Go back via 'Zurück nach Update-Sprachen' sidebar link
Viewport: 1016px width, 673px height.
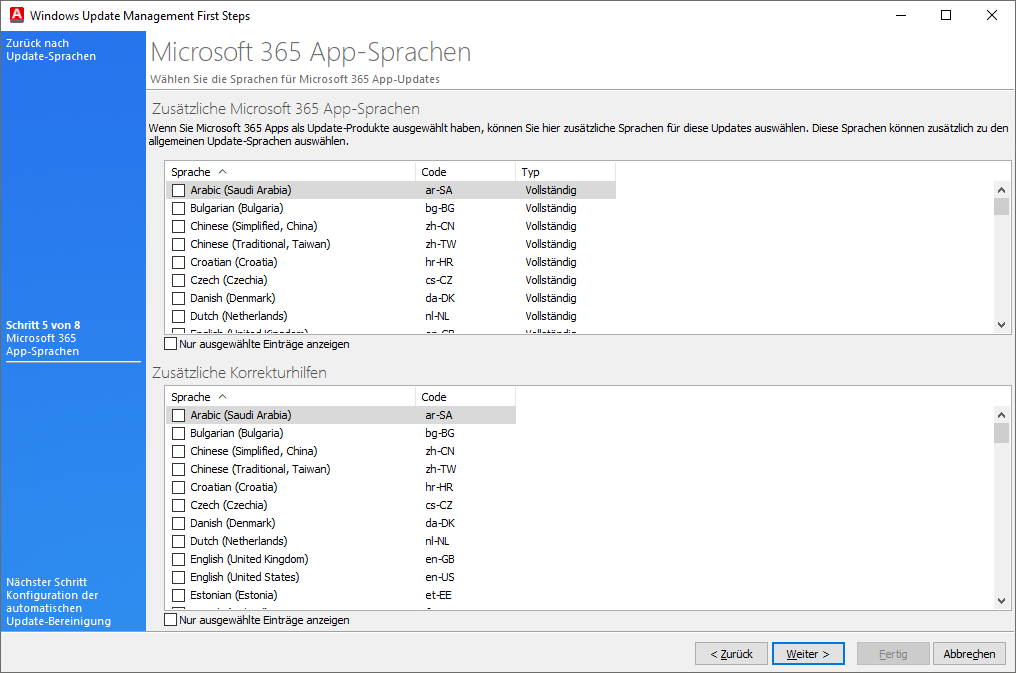coord(51,50)
